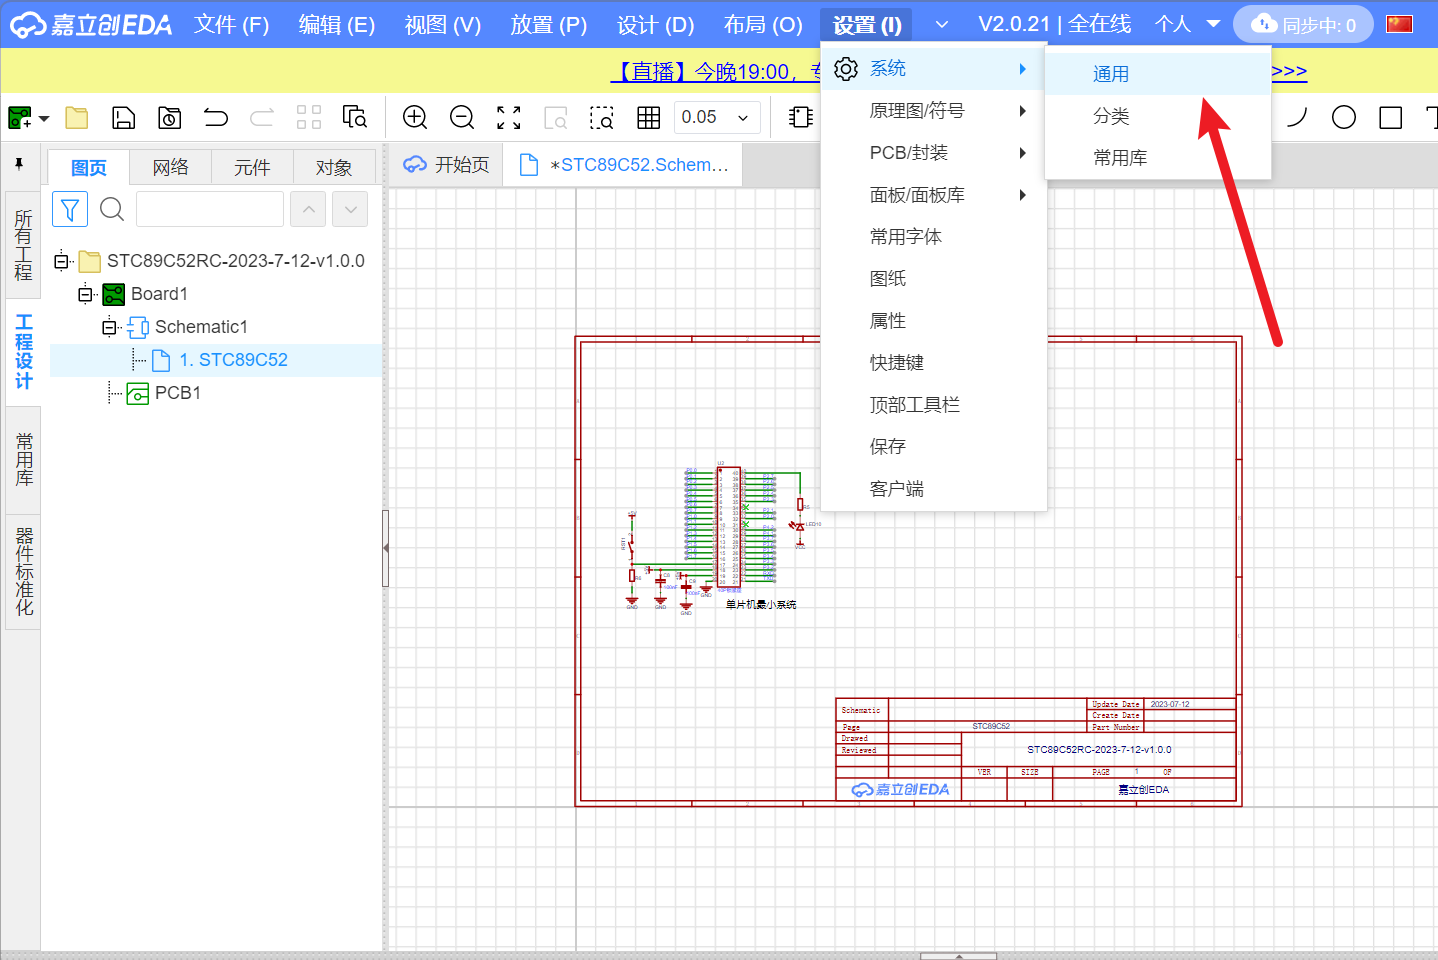
Task: Click the four-squares grid layout icon
Action: (x=309, y=118)
